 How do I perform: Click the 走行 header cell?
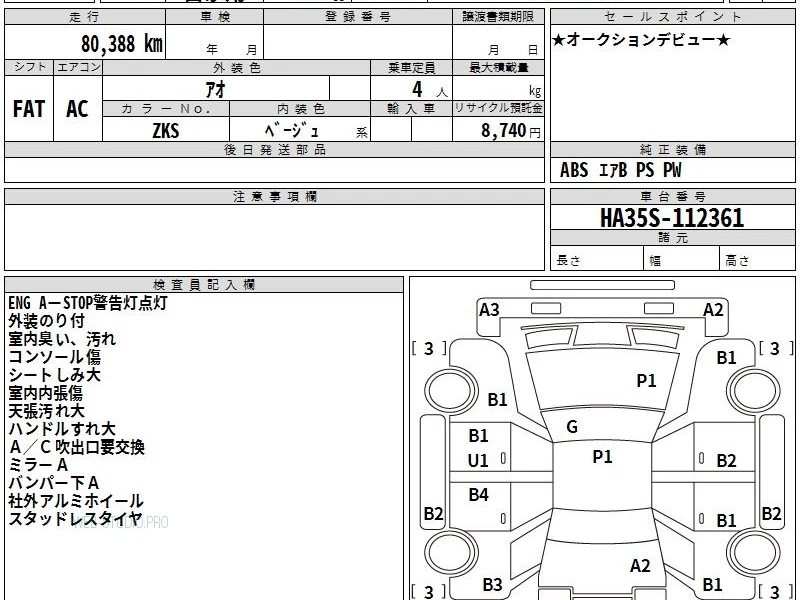coord(85,17)
